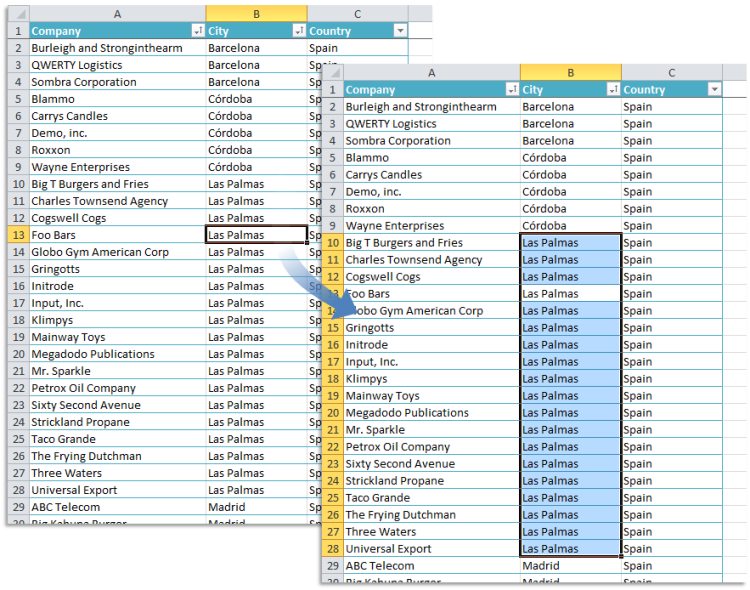The width and height of the screenshot is (750, 590).
Task: Click 'Megadodo Publications' in back sheet
Action: 117,354
